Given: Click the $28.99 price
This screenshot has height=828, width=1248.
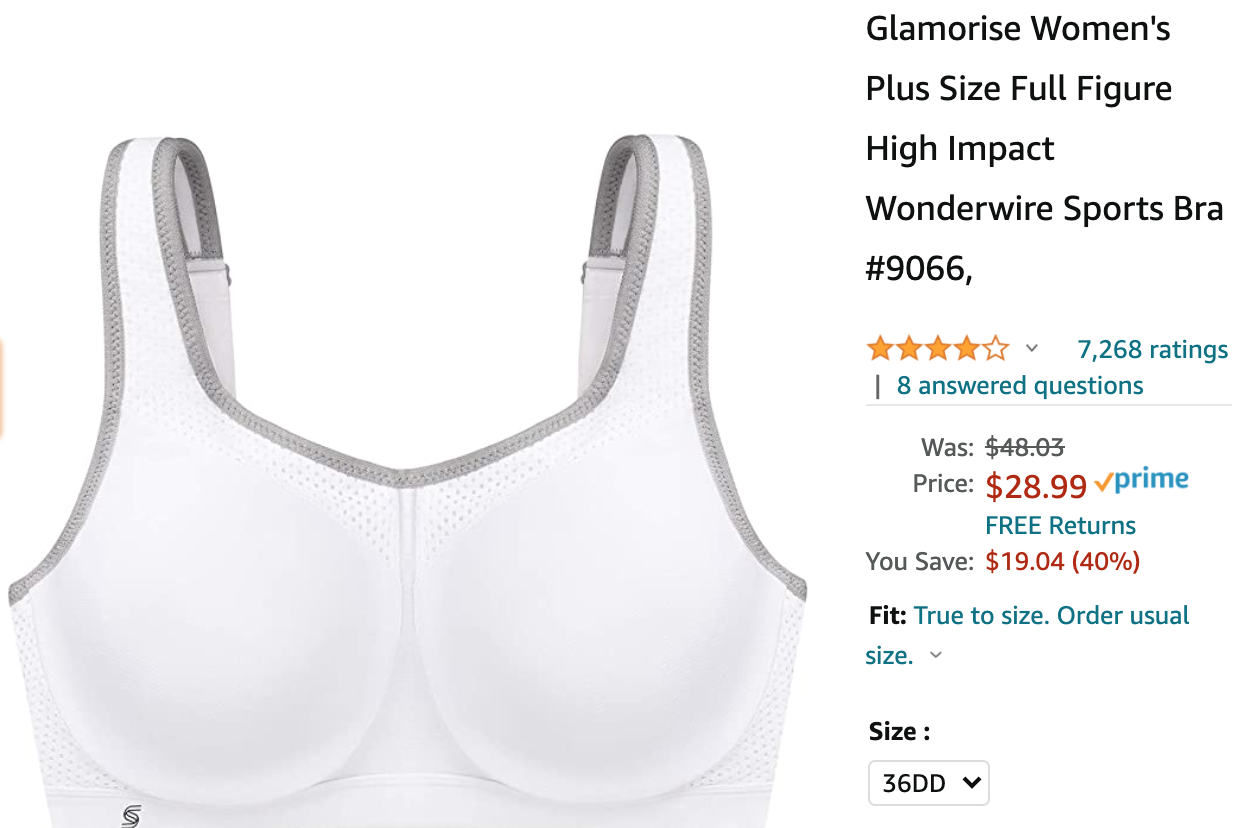Looking at the screenshot, I should [x=1036, y=486].
